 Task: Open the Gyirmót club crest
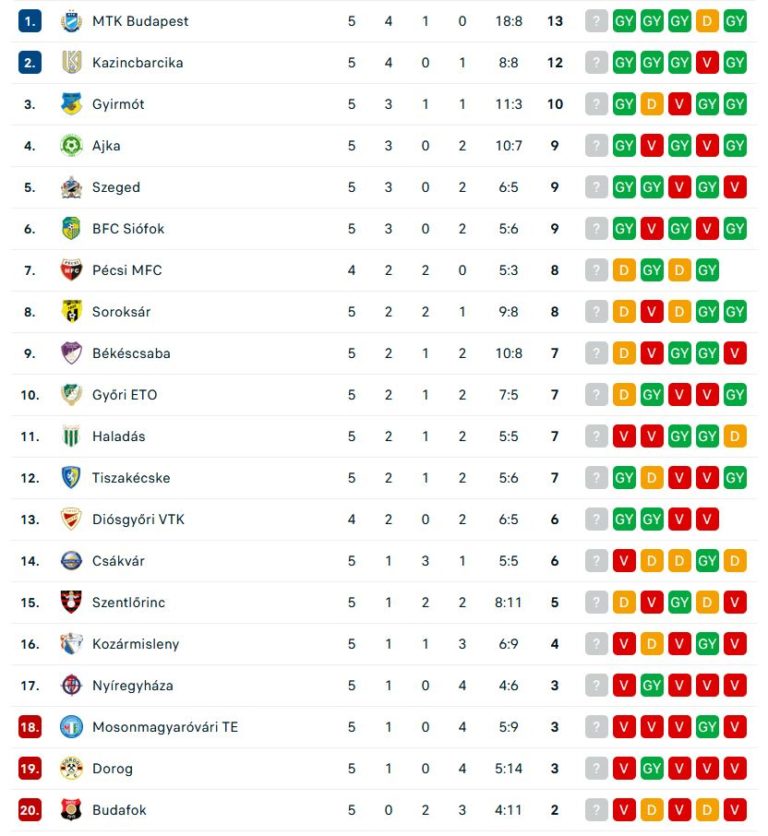(71, 104)
